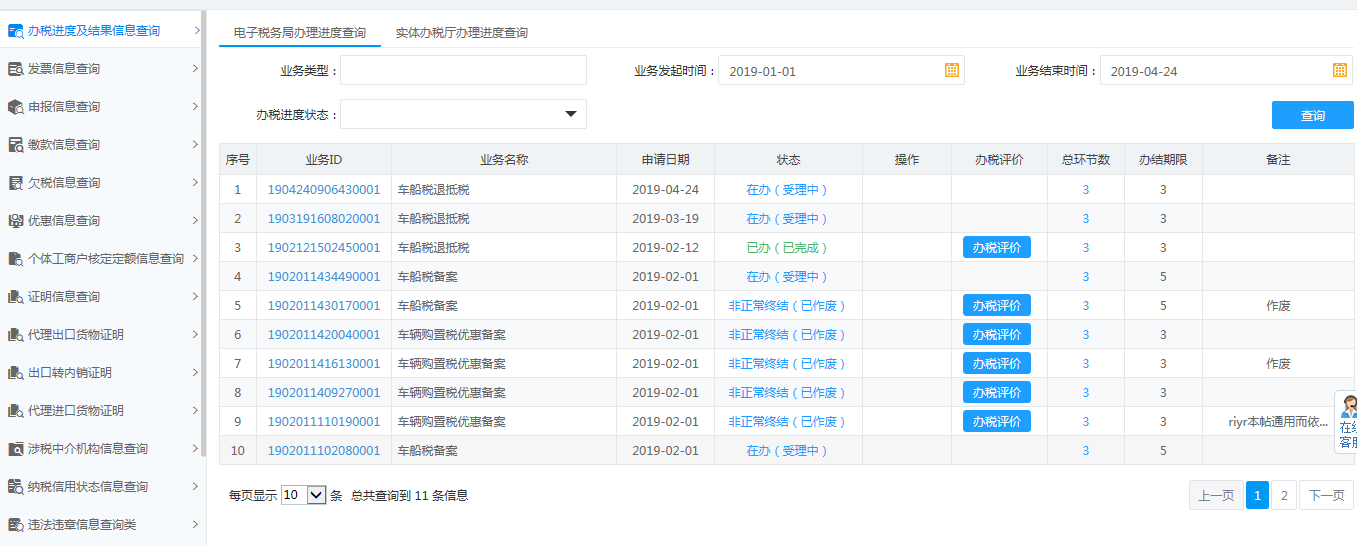Open the online customer service widget
1357x546 pixels.
click(x=1346, y=422)
